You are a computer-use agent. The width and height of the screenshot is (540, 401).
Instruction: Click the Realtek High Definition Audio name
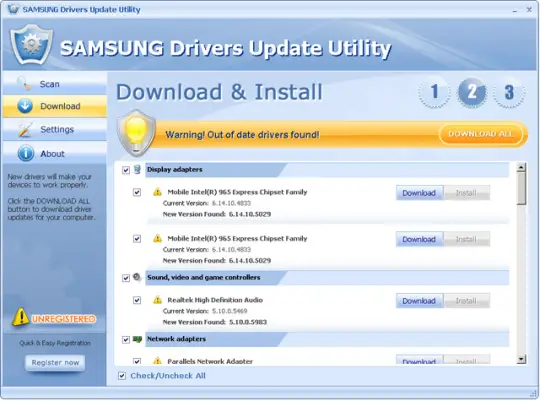[x=215, y=300]
